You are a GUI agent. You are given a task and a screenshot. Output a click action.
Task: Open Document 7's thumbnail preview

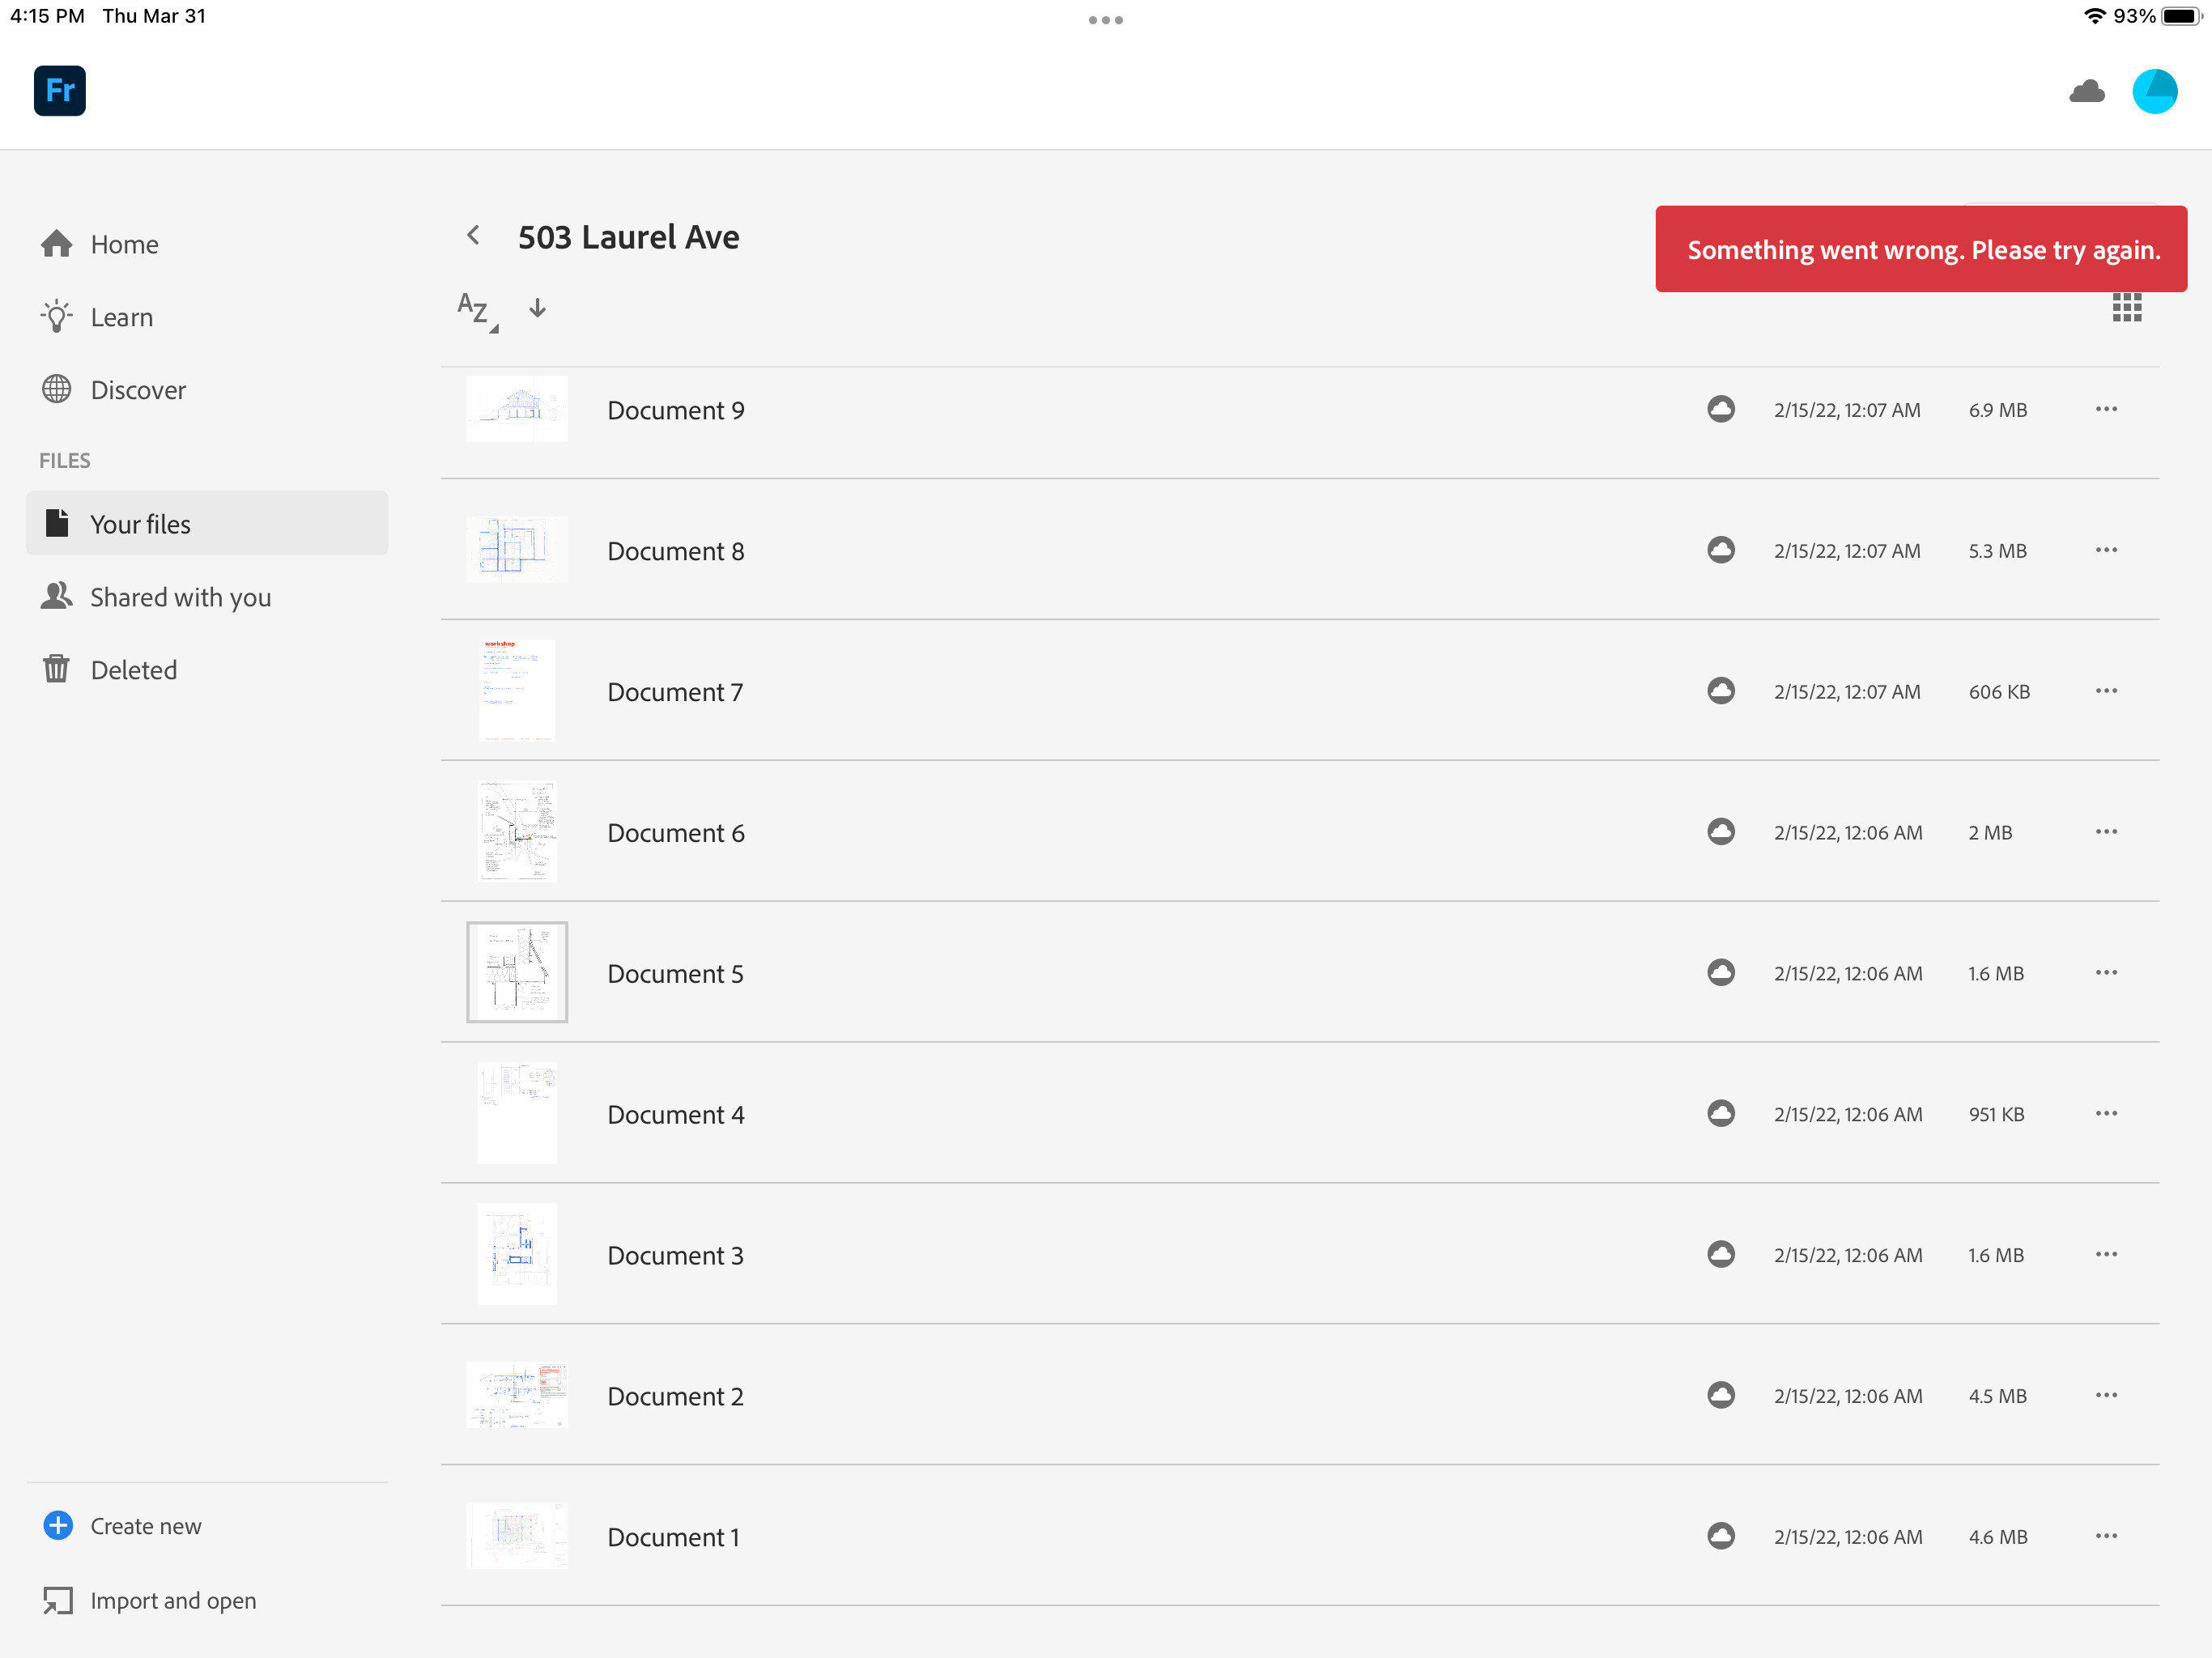(517, 690)
